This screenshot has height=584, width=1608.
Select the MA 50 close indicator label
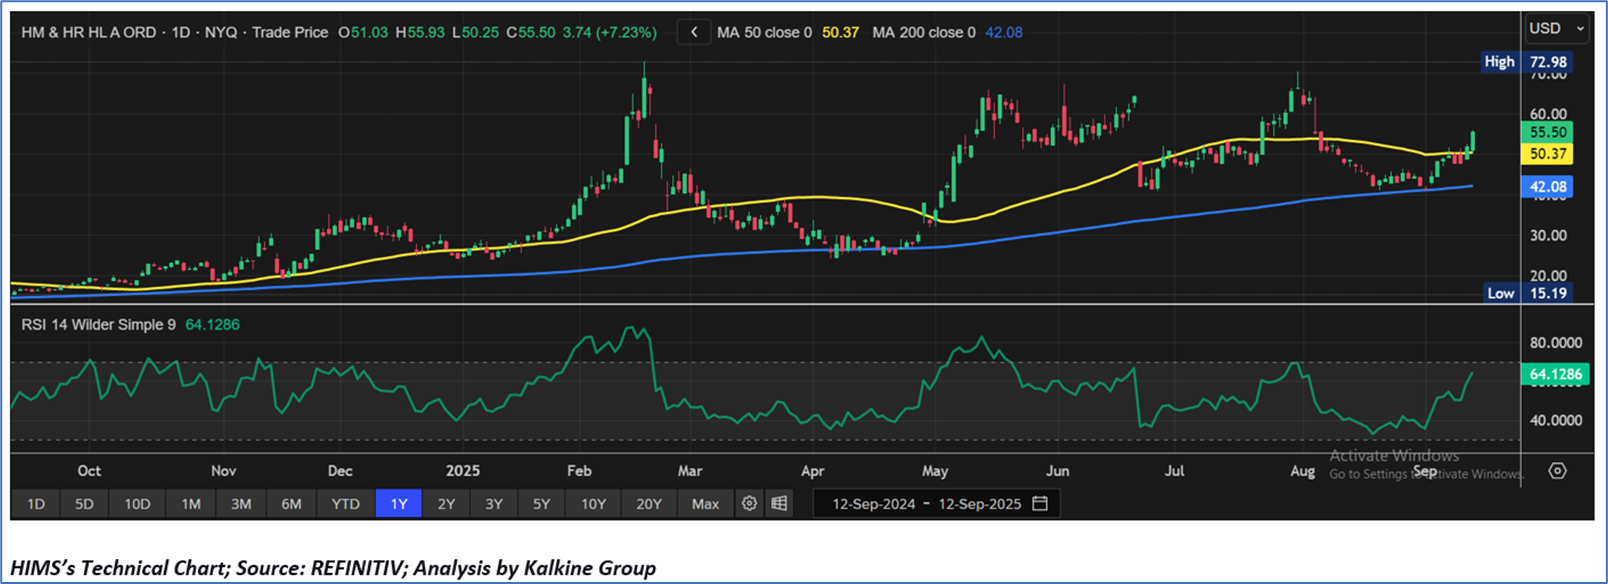tap(764, 32)
